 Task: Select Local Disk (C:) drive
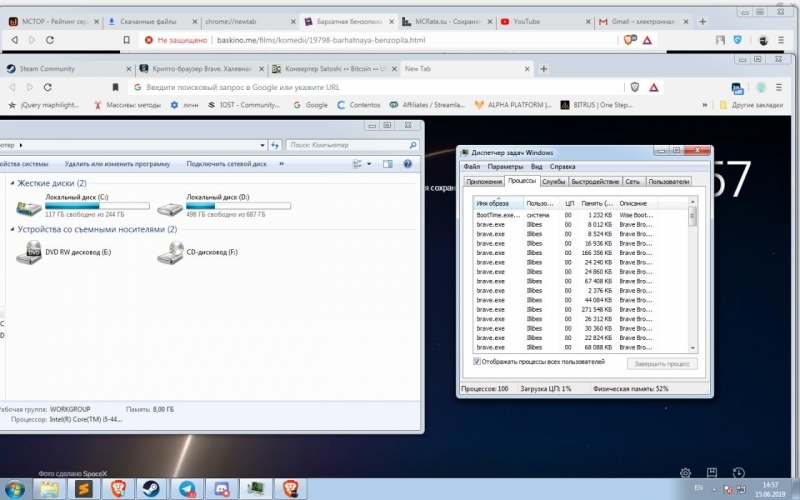click(83, 206)
